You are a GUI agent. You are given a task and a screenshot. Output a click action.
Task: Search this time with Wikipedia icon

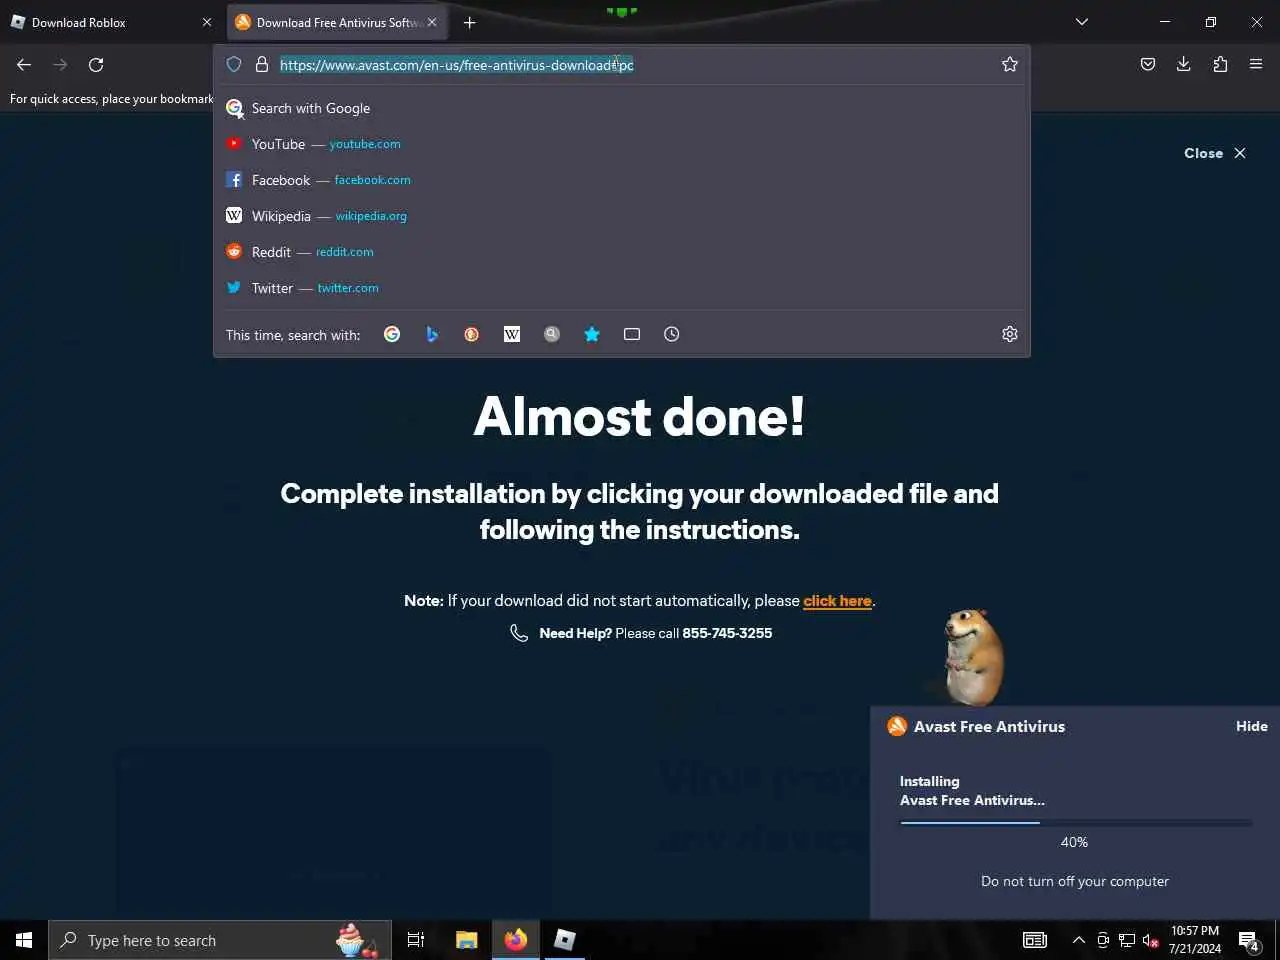512,334
